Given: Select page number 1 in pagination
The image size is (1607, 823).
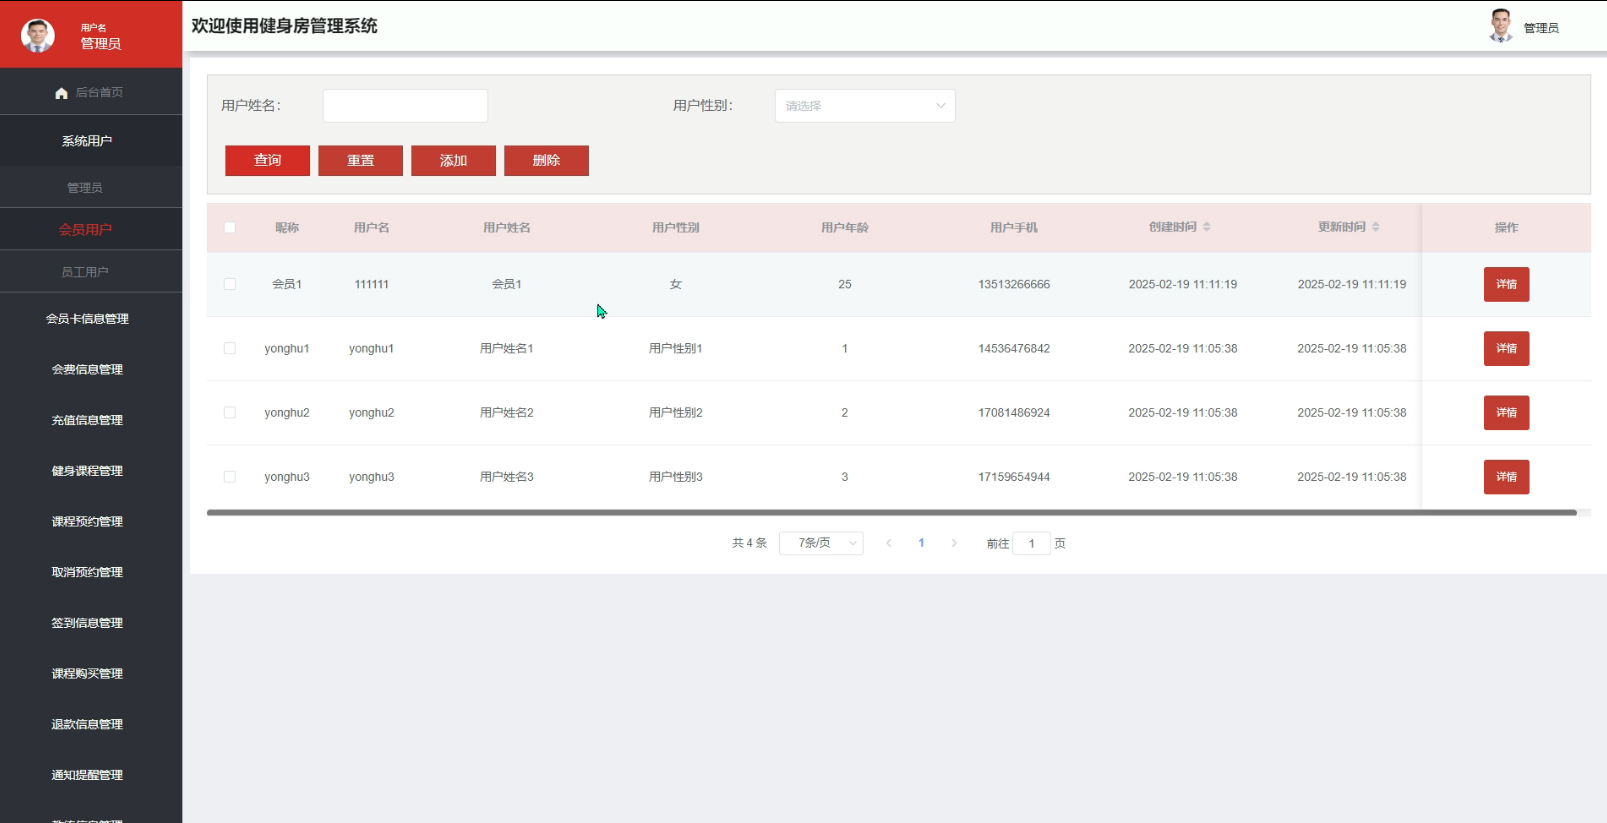Looking at the screenshot, I should (921, 543).
